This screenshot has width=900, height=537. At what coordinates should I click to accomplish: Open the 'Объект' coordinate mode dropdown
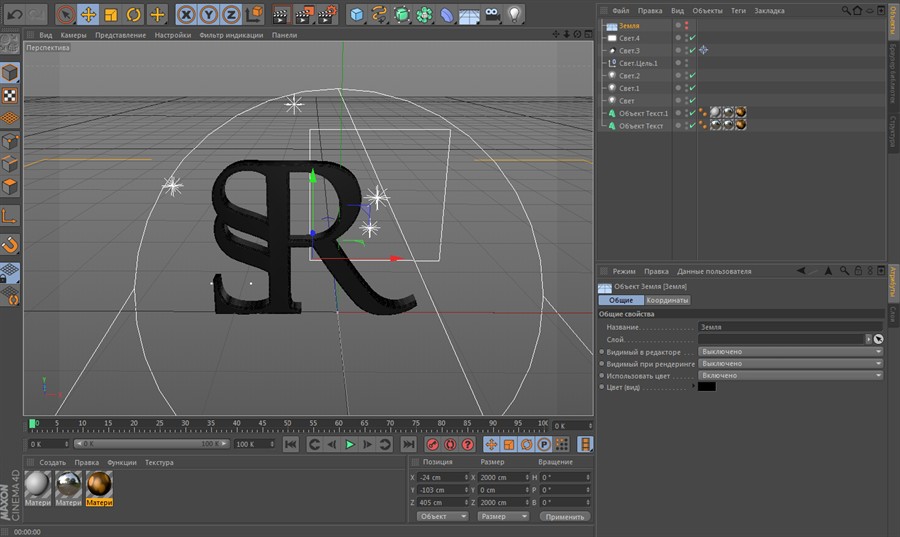click(x=442, y=516)
